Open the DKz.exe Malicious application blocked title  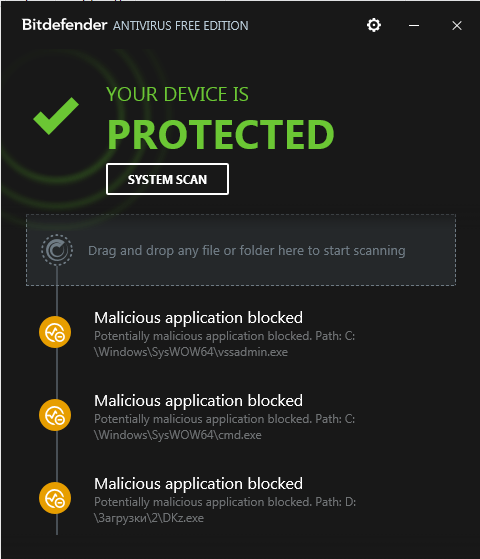(198, 483)
